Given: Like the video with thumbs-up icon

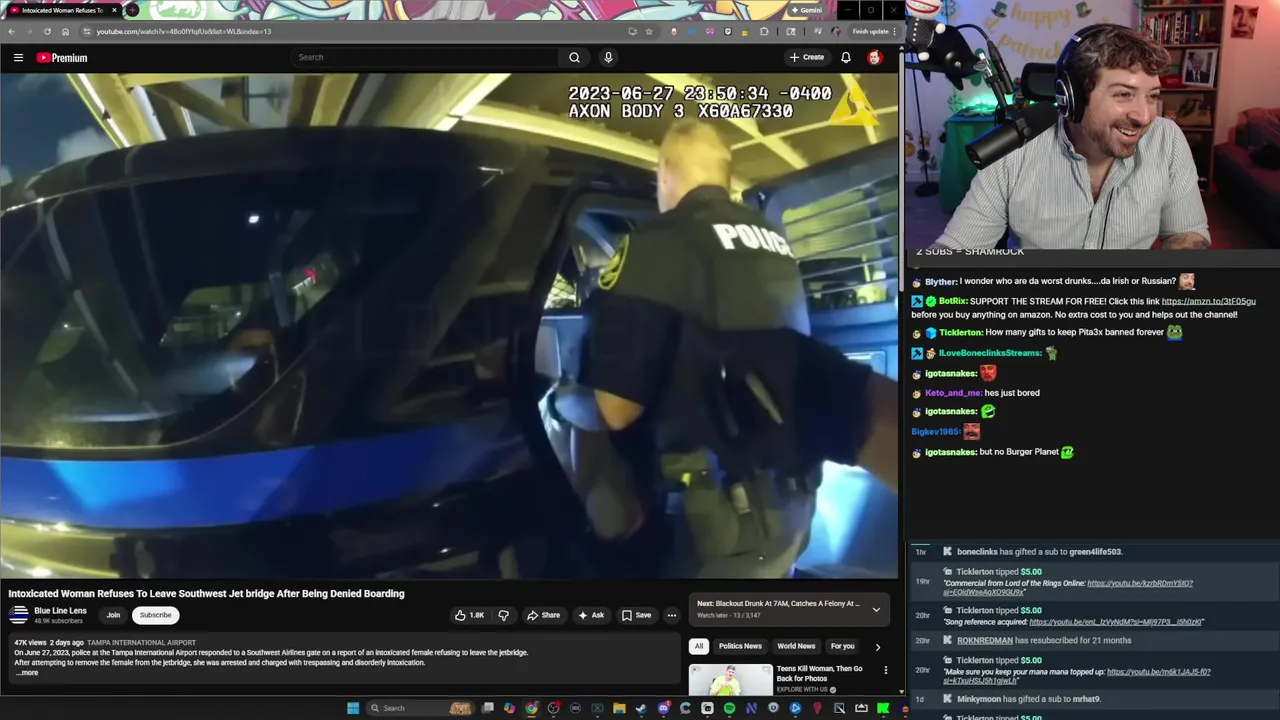Looking at the screenshot, I should click(469, 615).
